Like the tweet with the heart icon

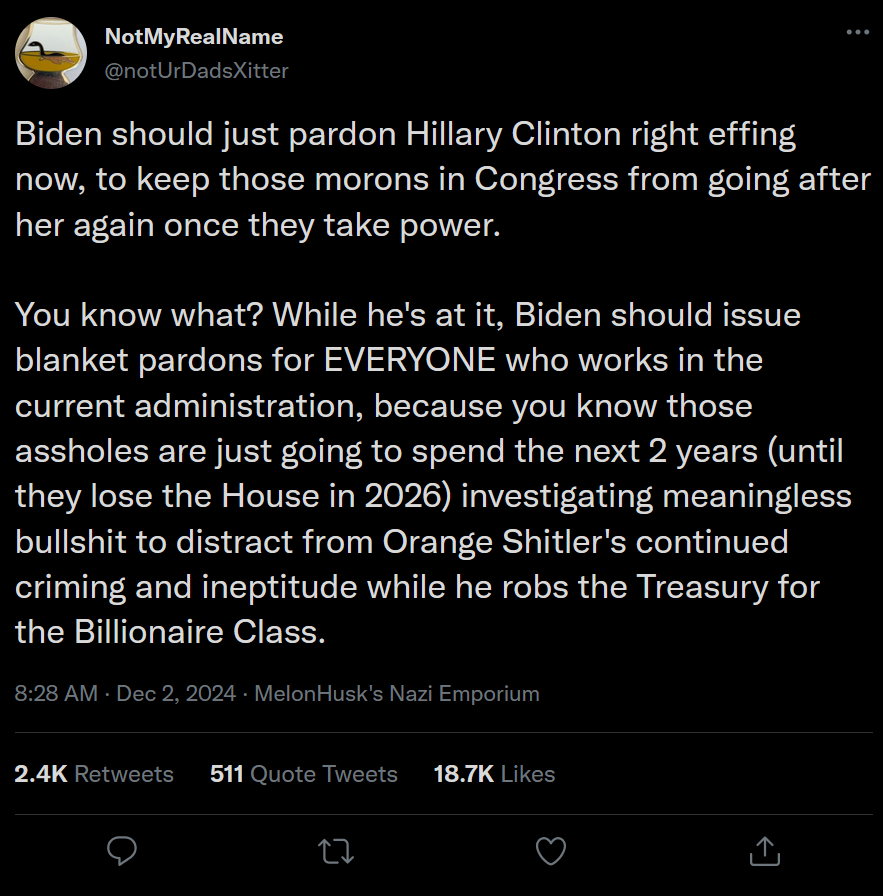coord(551,850)
